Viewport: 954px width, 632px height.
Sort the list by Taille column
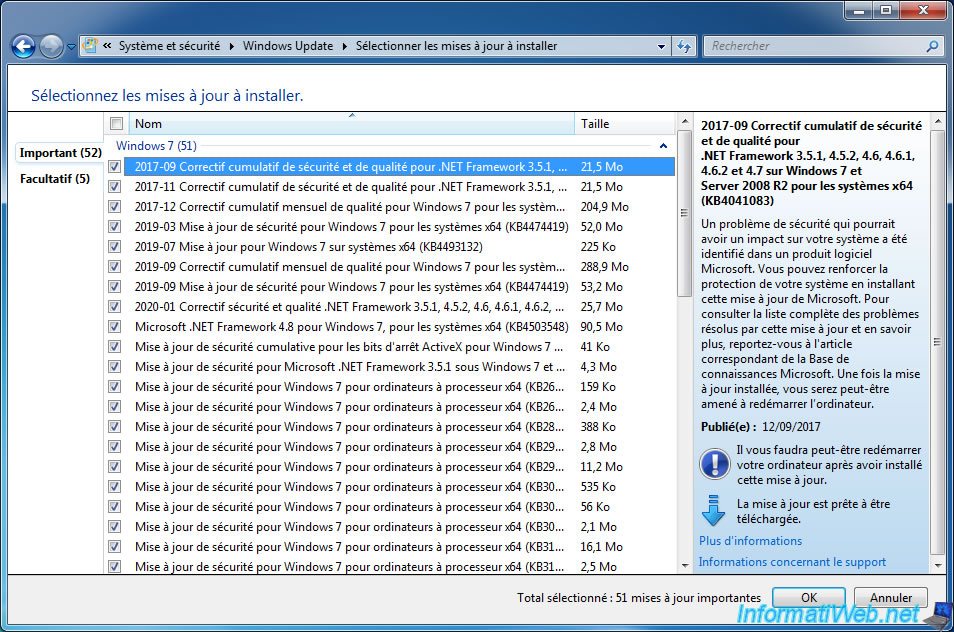coord(625,124)
